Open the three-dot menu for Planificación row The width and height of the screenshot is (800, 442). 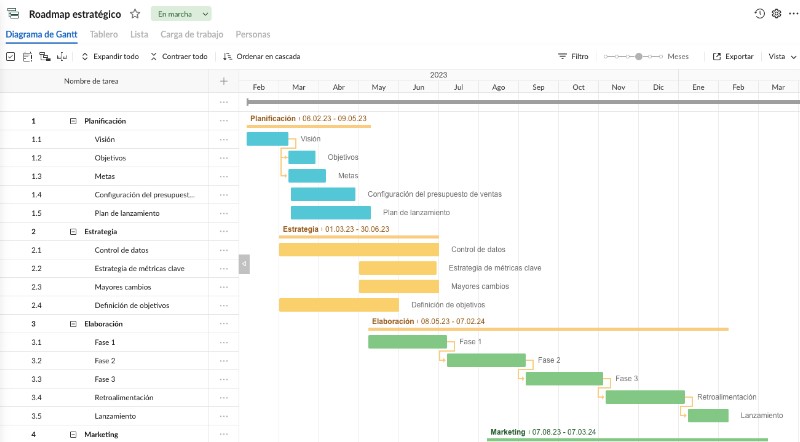(x=223, y=121)
